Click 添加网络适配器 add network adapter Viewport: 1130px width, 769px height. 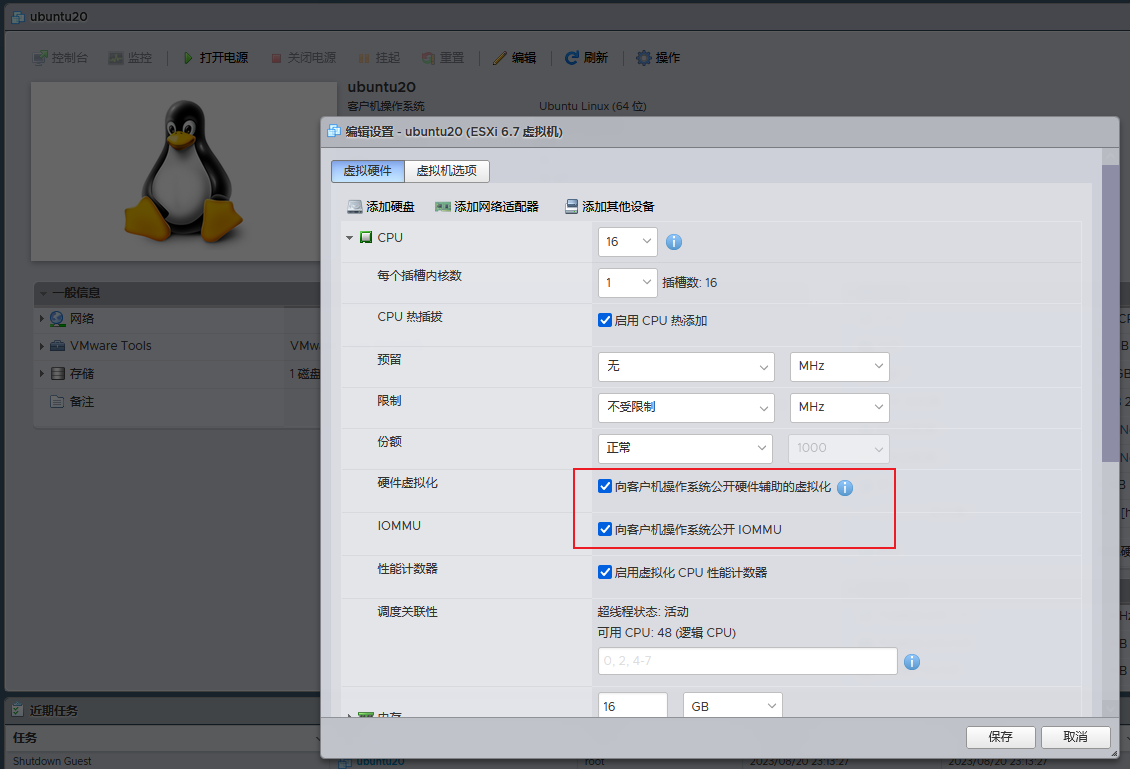(x=487, y=207)
